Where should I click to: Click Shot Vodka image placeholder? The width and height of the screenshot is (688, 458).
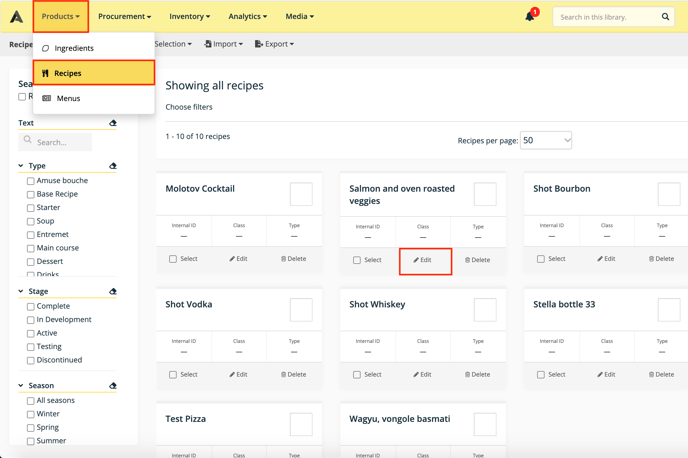(x=301, y=310)
